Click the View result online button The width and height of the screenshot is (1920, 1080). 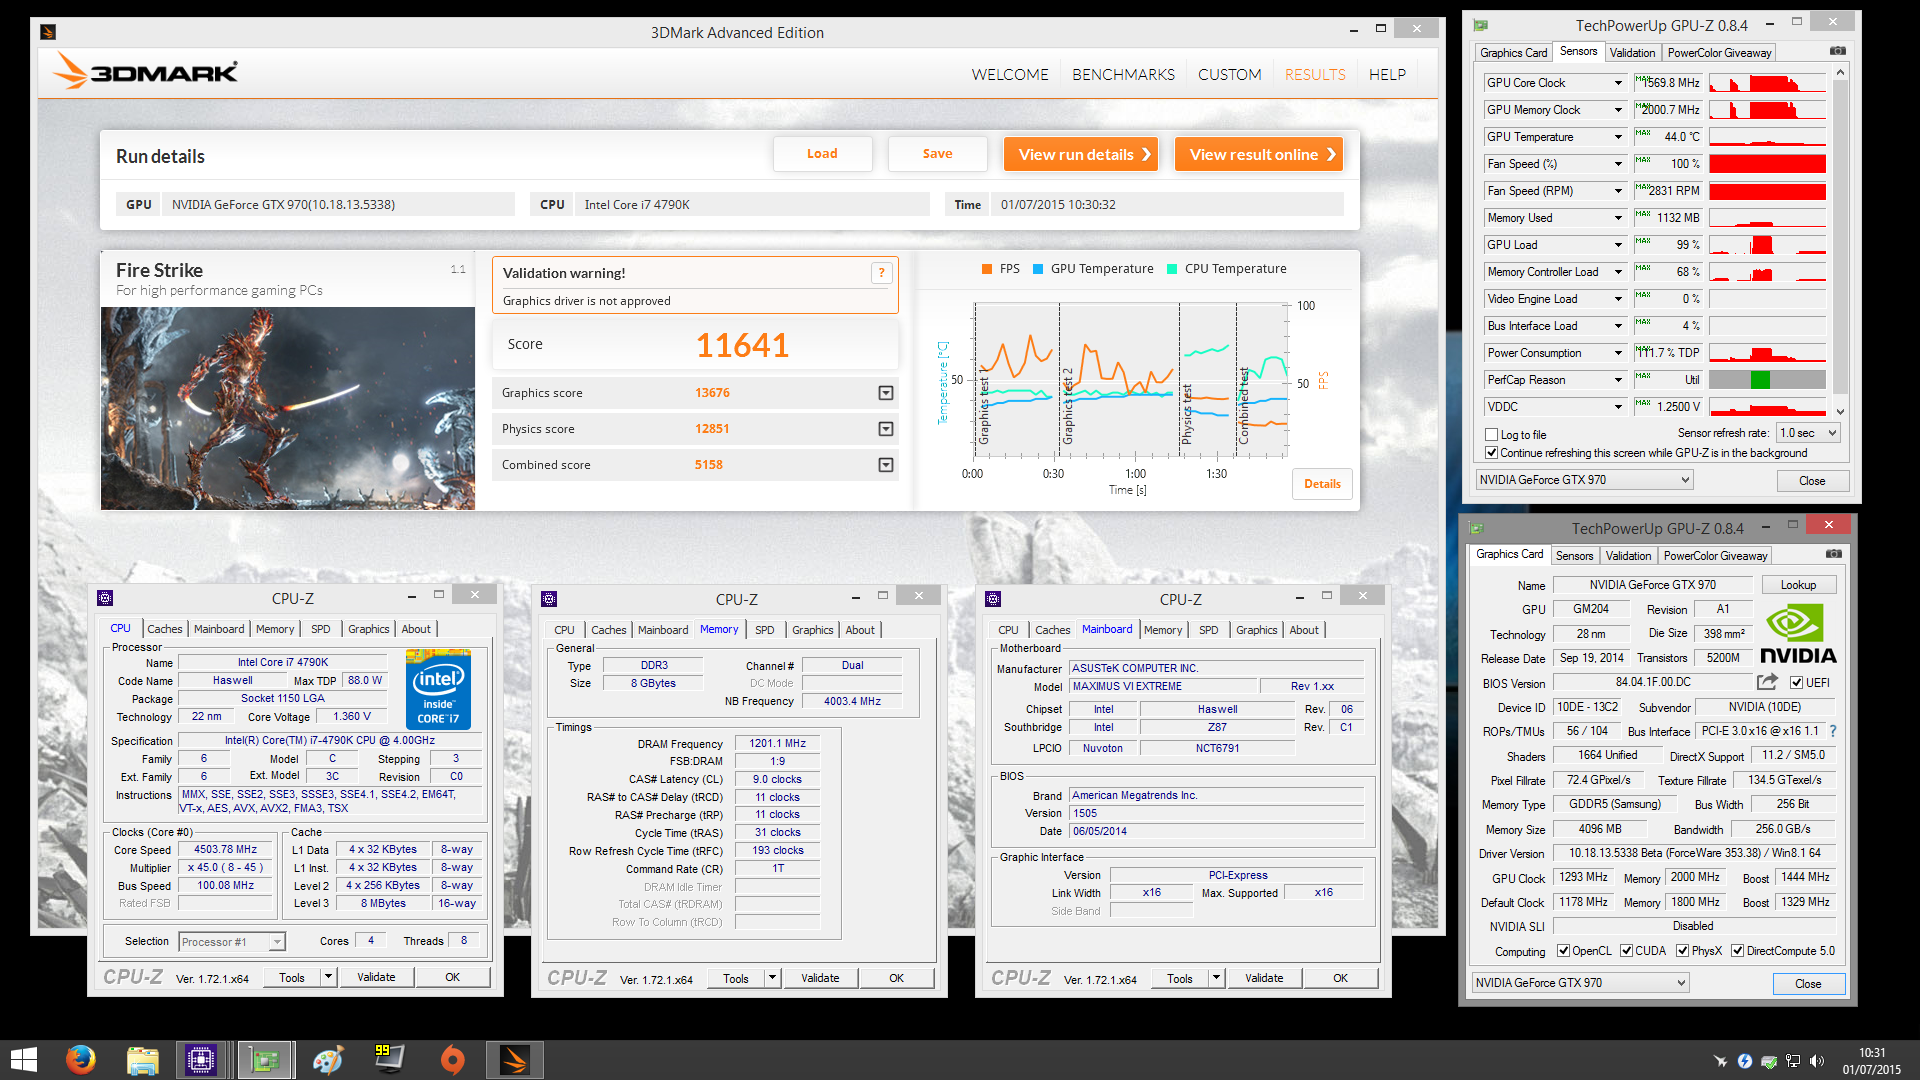pos(1258,154)
